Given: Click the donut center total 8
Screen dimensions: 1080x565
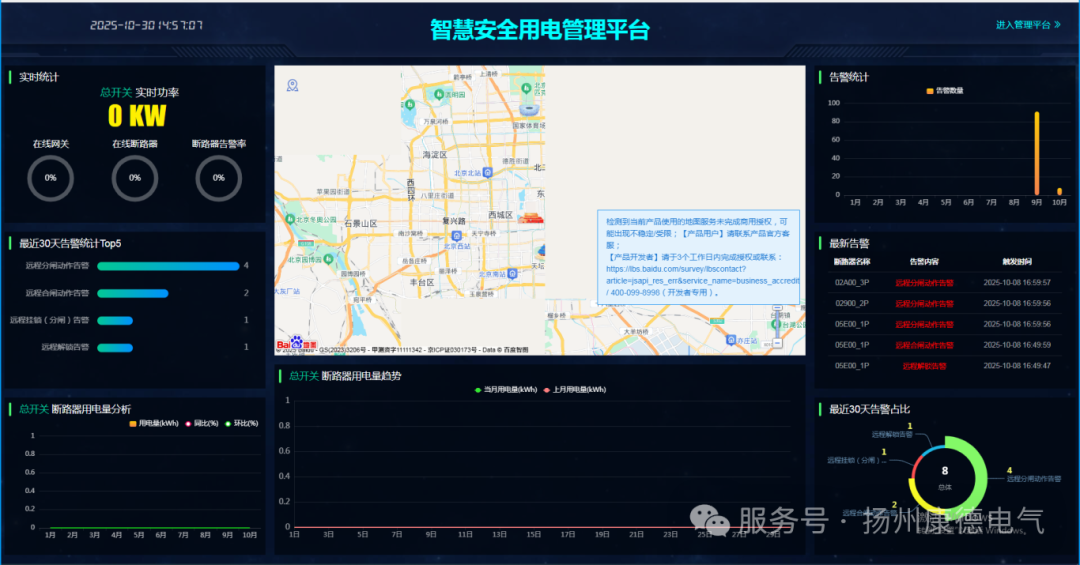Looking at the screenshot, I should [945, 471].
